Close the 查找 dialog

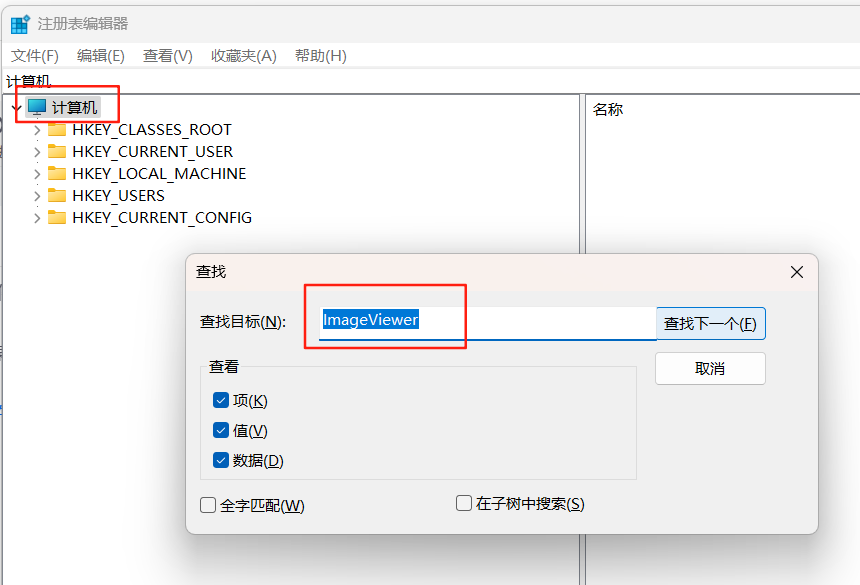pyautogui.click(x=797, y=272)
